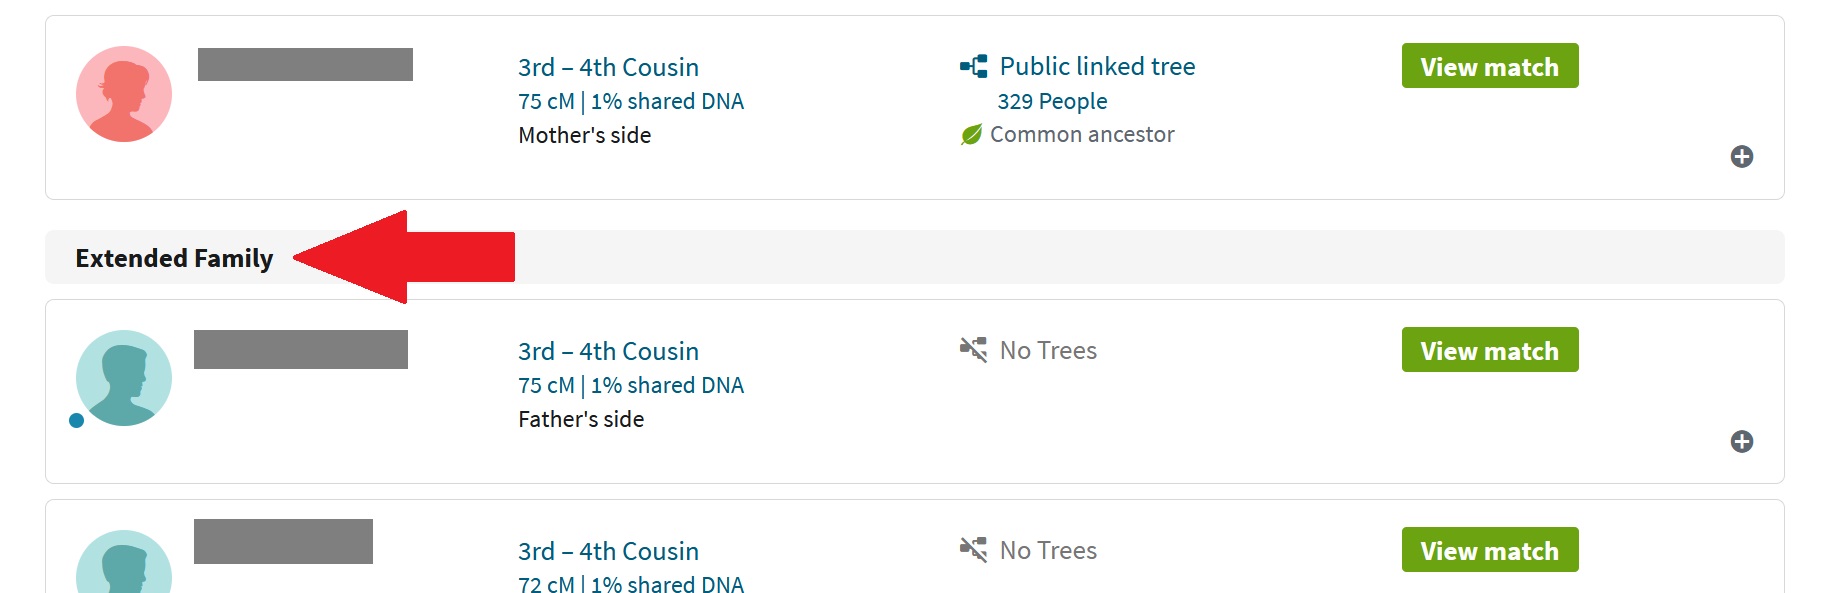Open 75 cM shared DNA link, Father's side

[631, 385]
